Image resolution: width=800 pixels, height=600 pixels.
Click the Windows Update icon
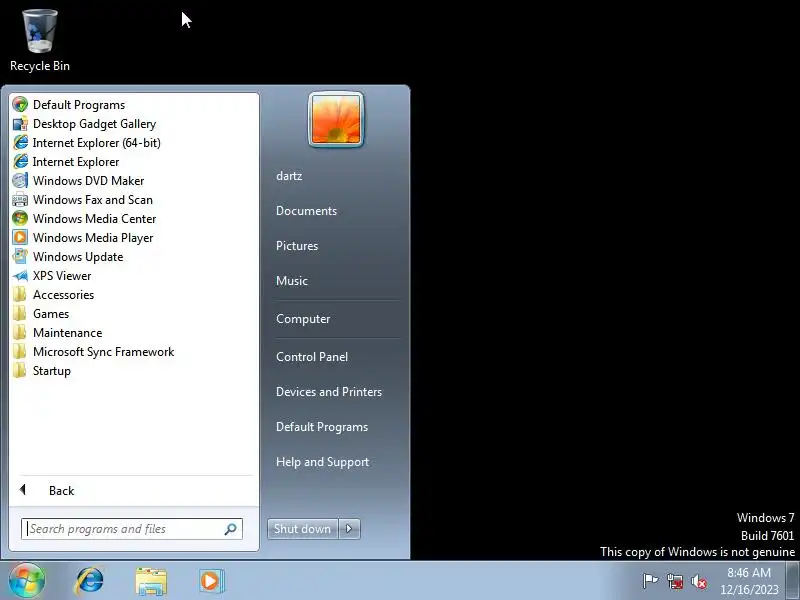pos(20,257)
